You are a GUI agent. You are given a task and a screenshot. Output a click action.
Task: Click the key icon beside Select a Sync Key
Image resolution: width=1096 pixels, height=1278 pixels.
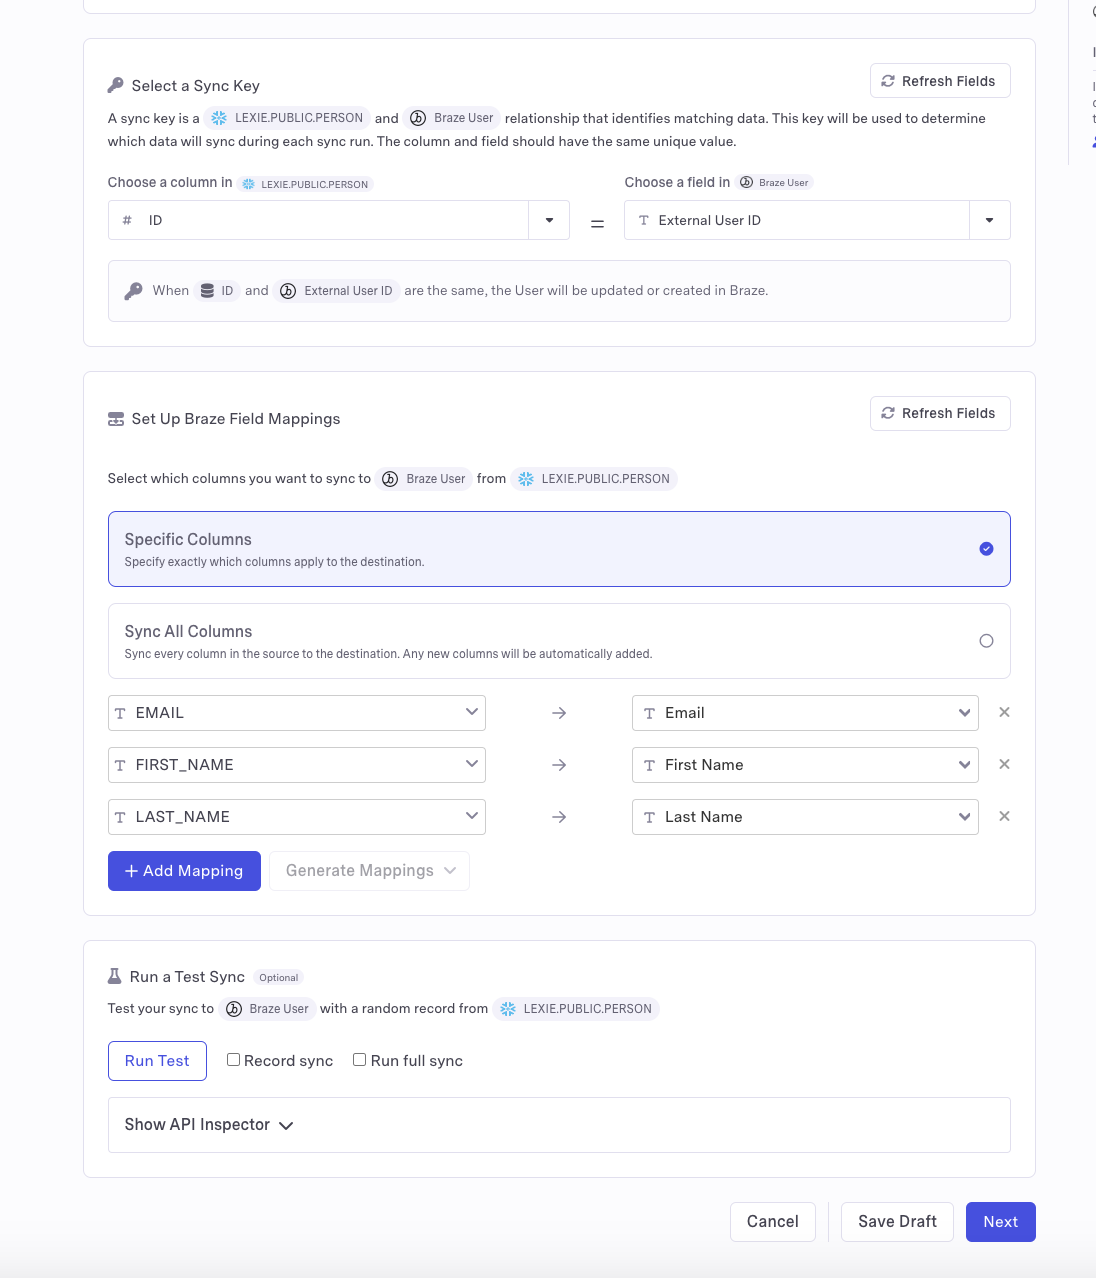point(116,86)
